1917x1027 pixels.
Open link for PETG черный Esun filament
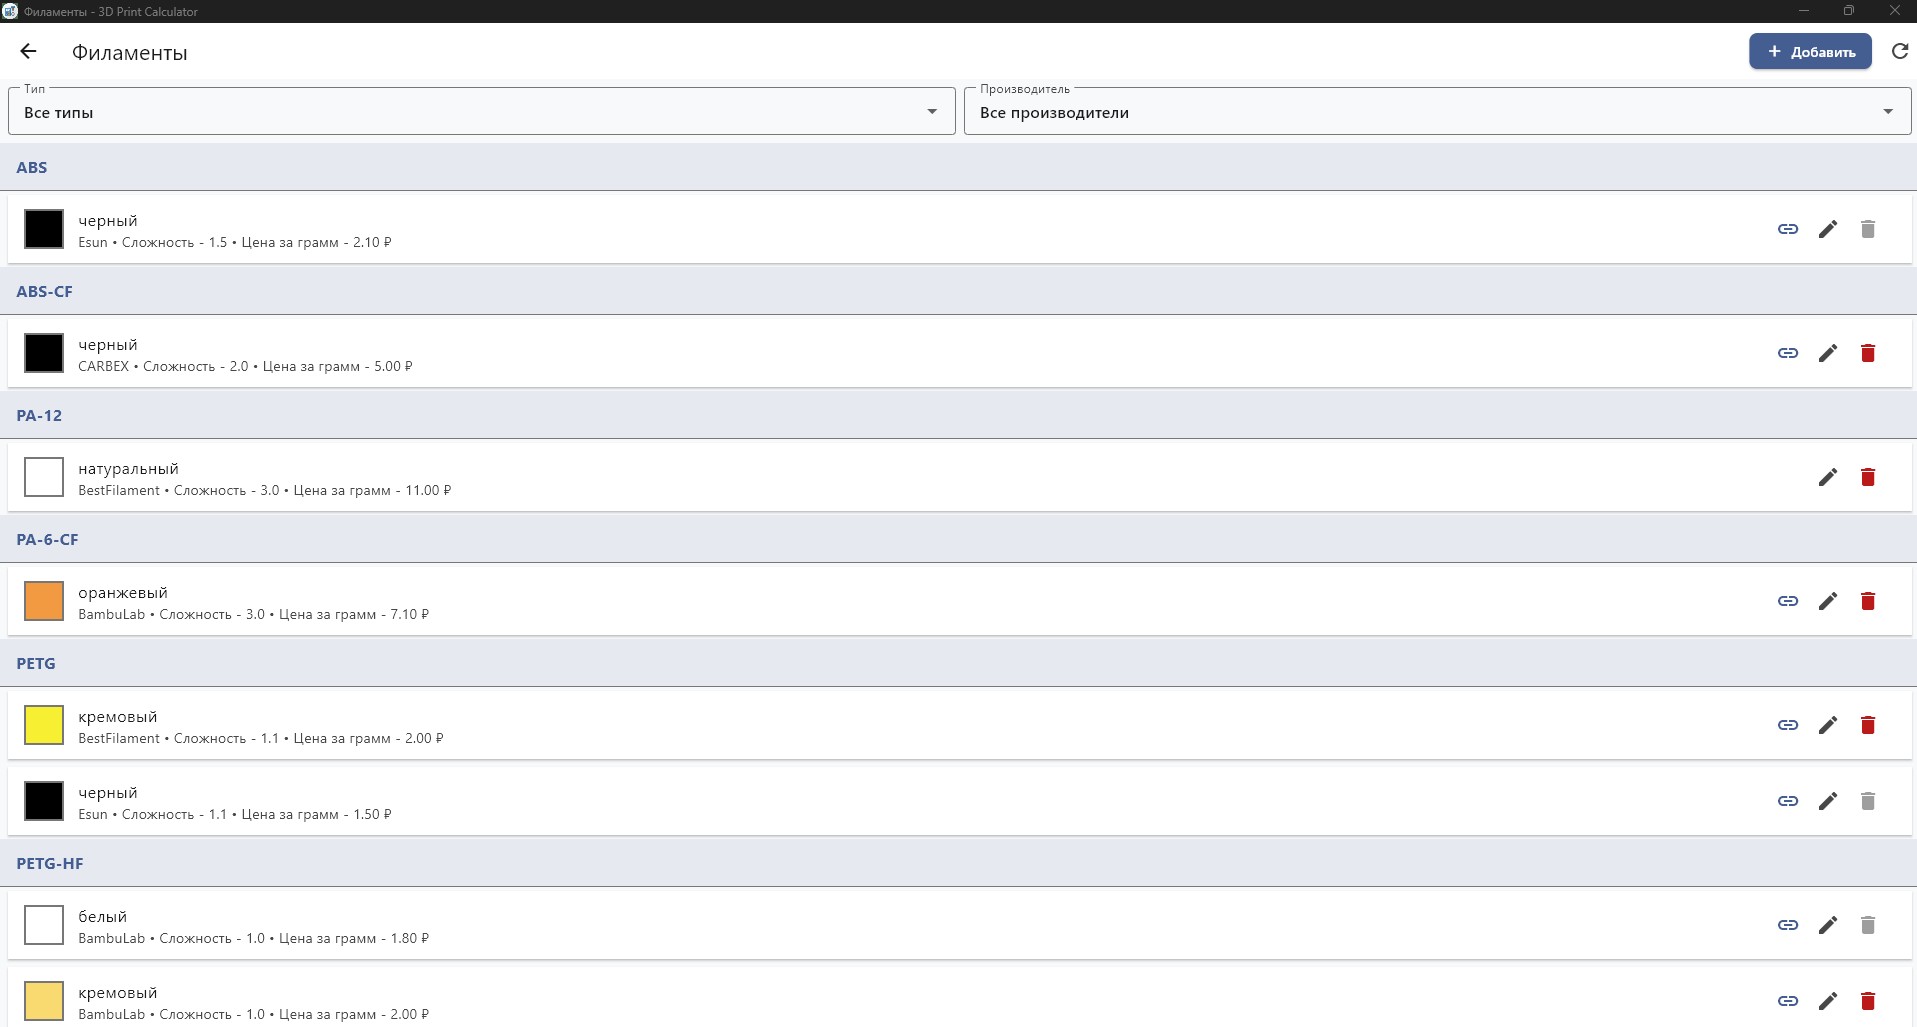pos(1787,801)
